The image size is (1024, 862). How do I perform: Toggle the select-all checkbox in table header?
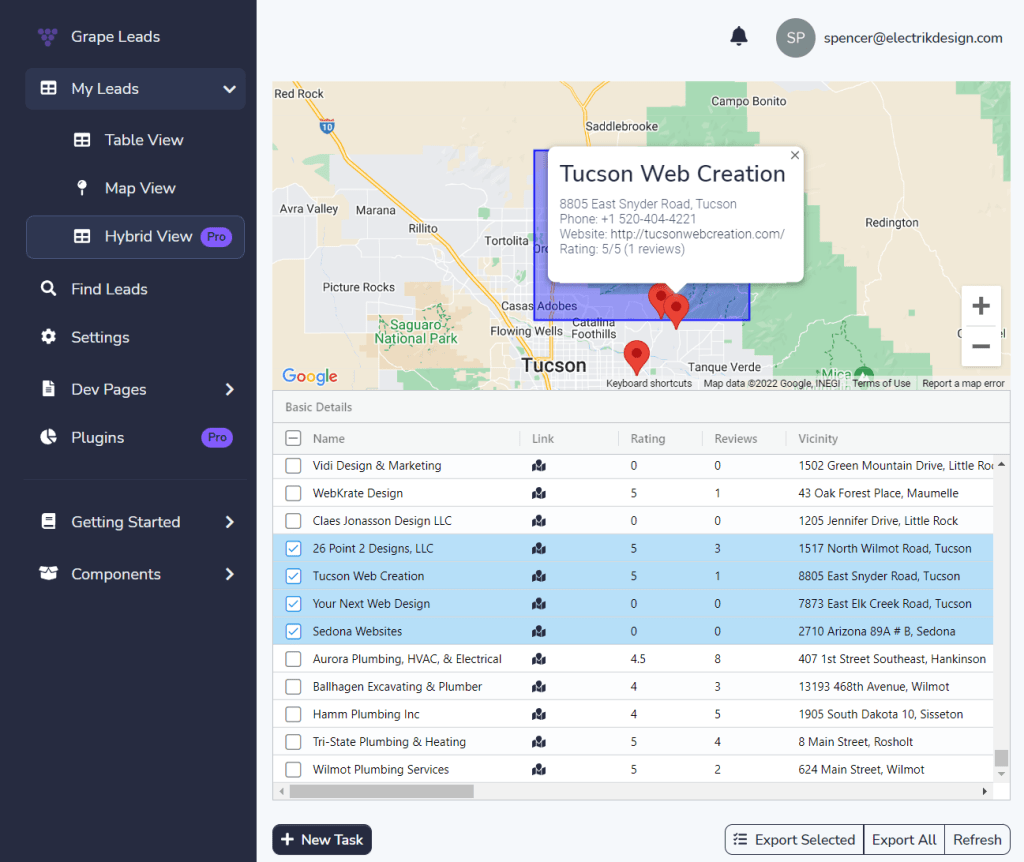coord(293,438)
